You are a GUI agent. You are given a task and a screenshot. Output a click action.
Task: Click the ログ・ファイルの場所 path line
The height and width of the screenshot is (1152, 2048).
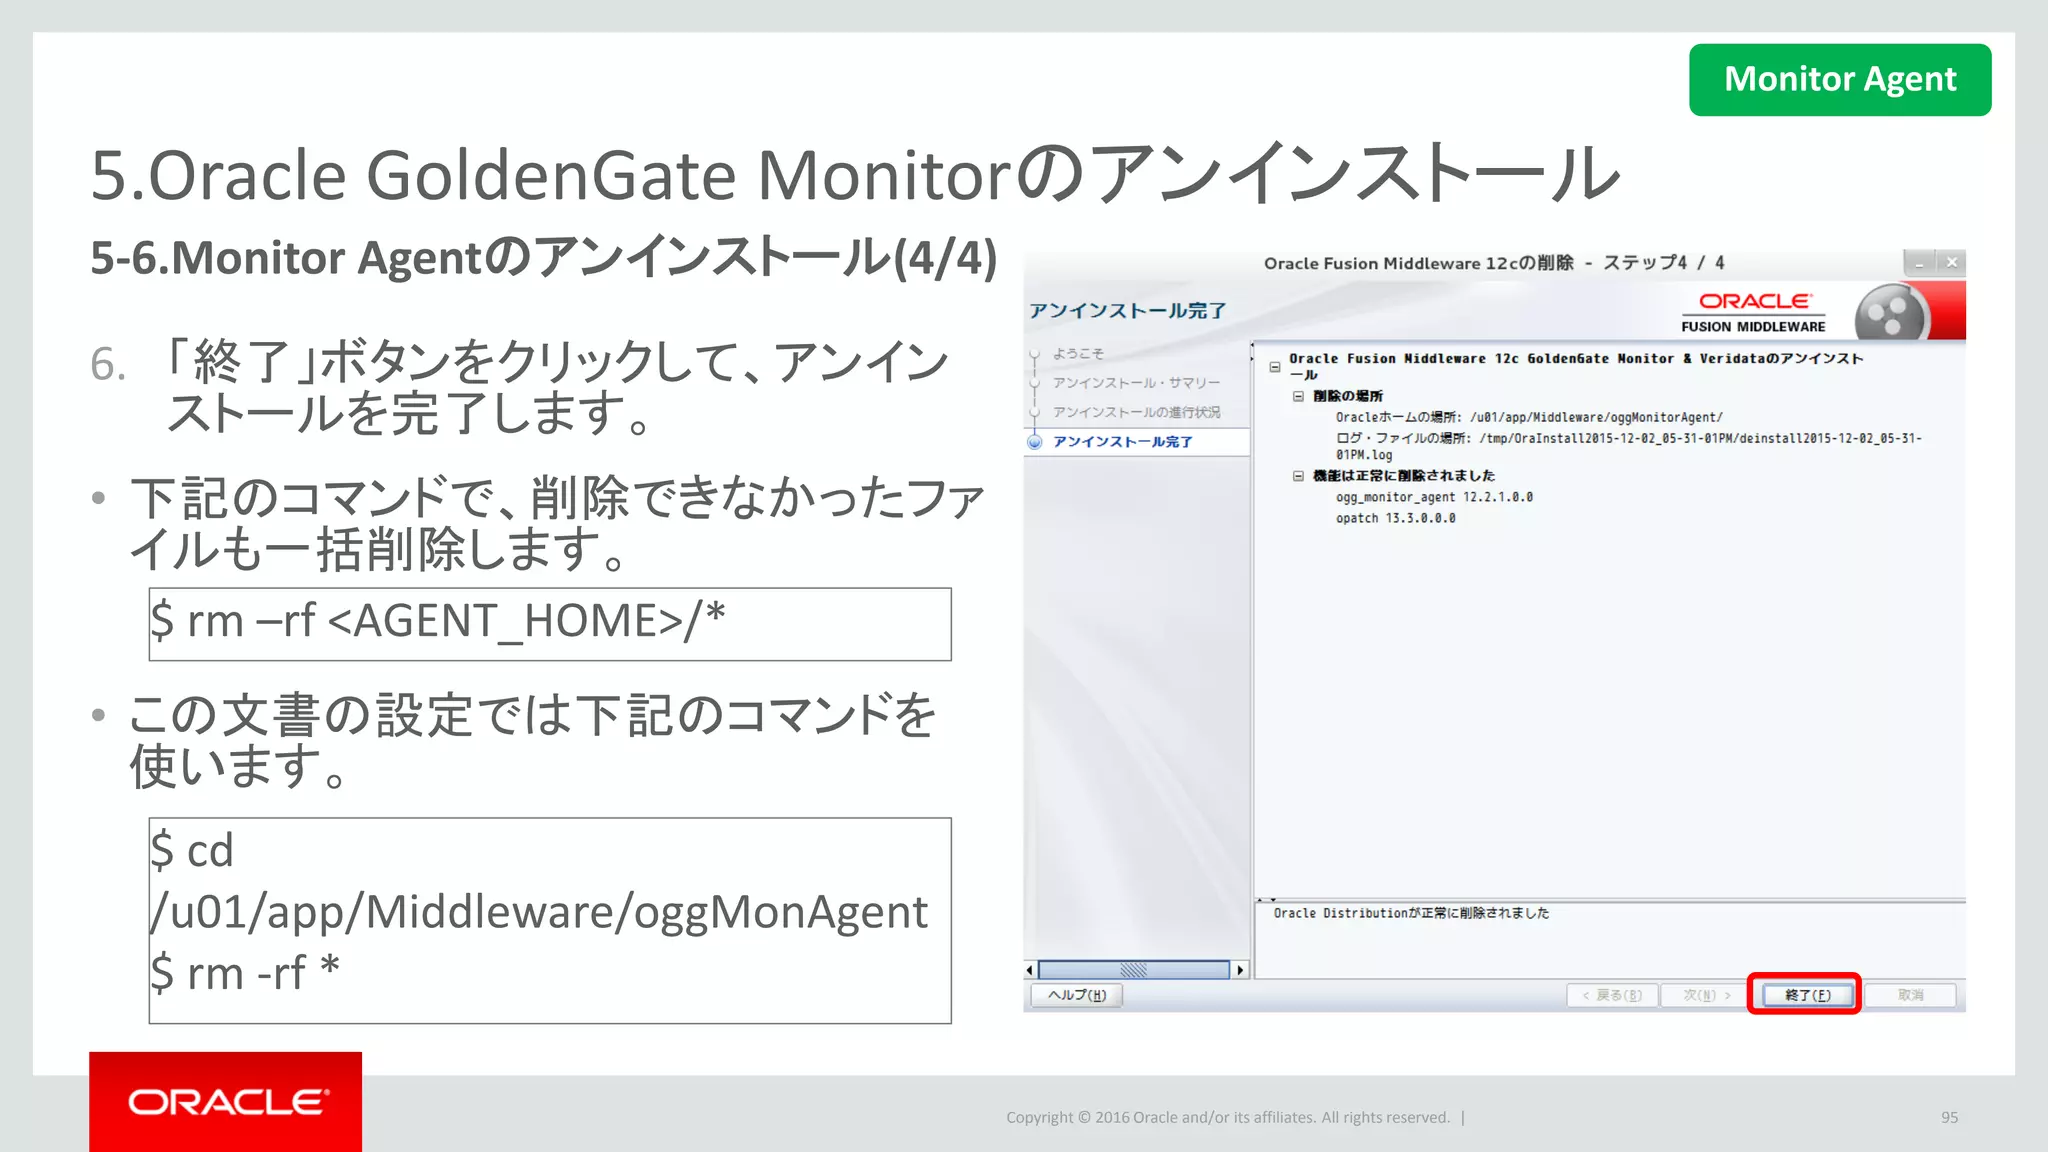tap(1629, 446)
